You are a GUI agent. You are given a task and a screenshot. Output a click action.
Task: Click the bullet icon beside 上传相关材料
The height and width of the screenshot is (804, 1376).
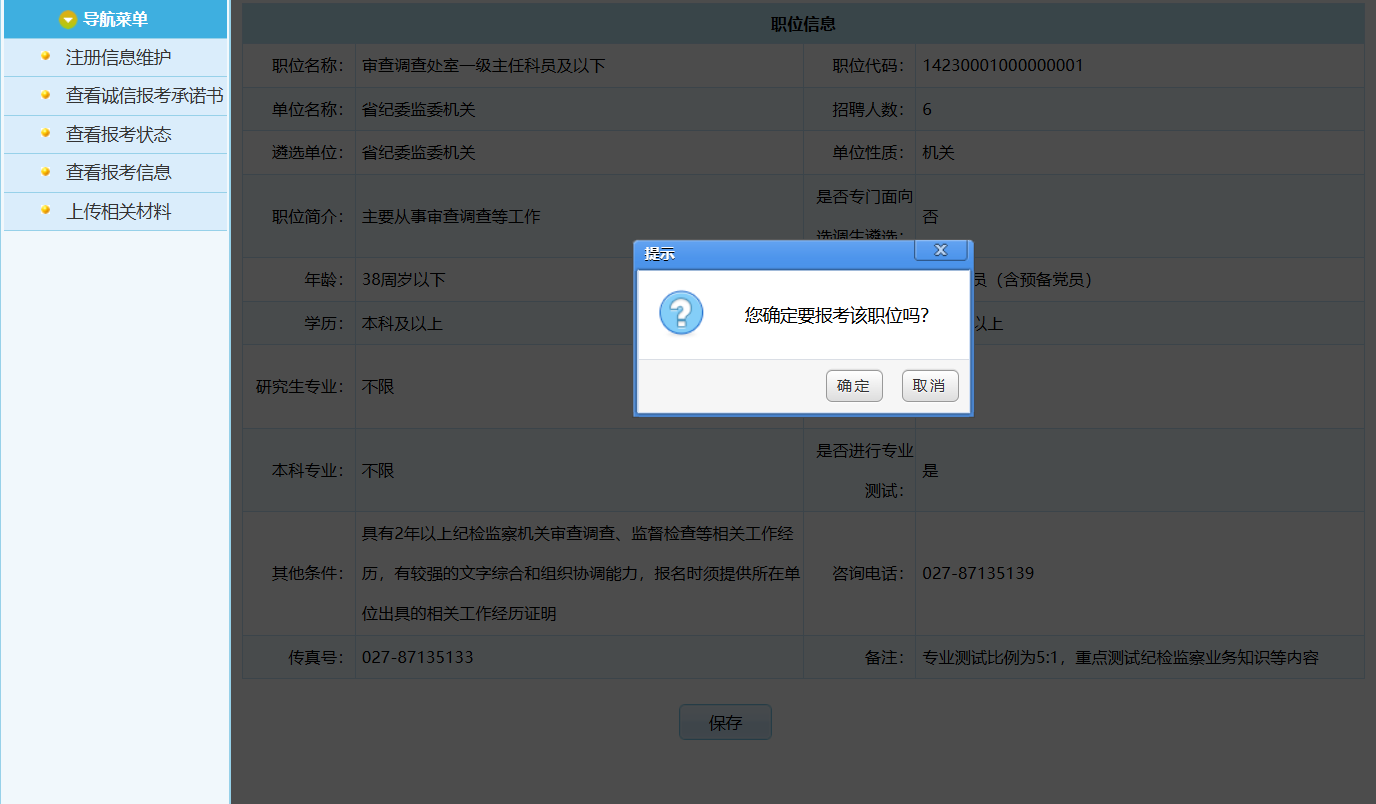[45, 211]
